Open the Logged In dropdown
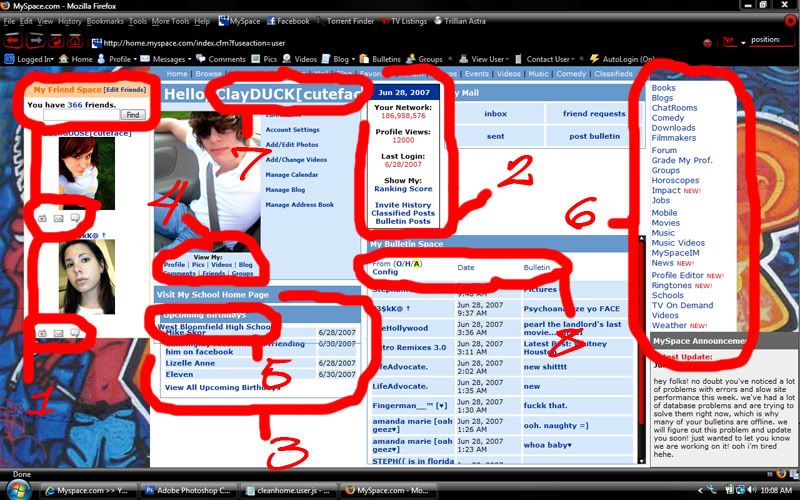The image size is (800, 500). tap(29, 59)
